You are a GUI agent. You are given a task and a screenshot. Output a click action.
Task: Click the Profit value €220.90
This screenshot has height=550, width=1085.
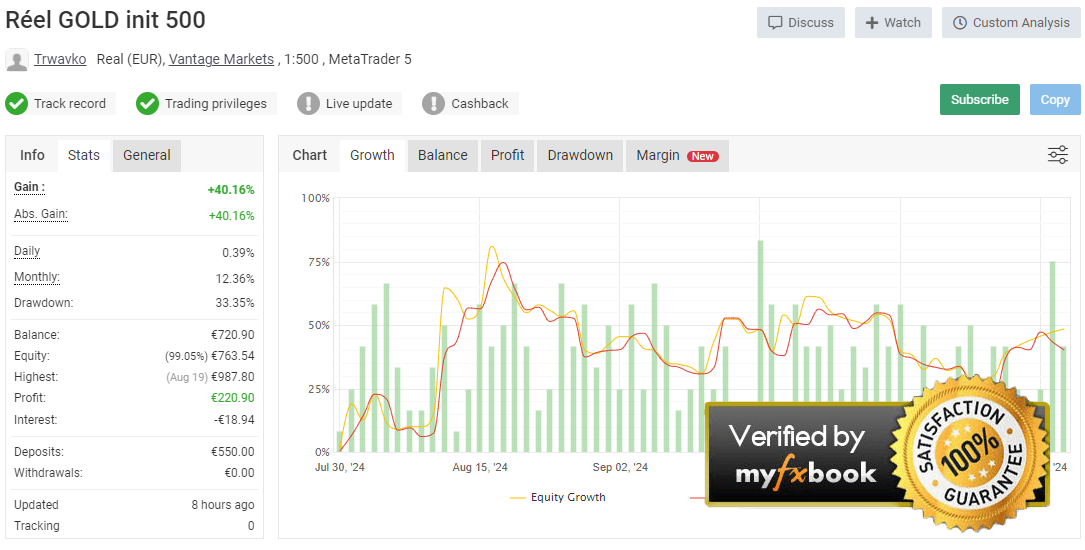point(232,398)
